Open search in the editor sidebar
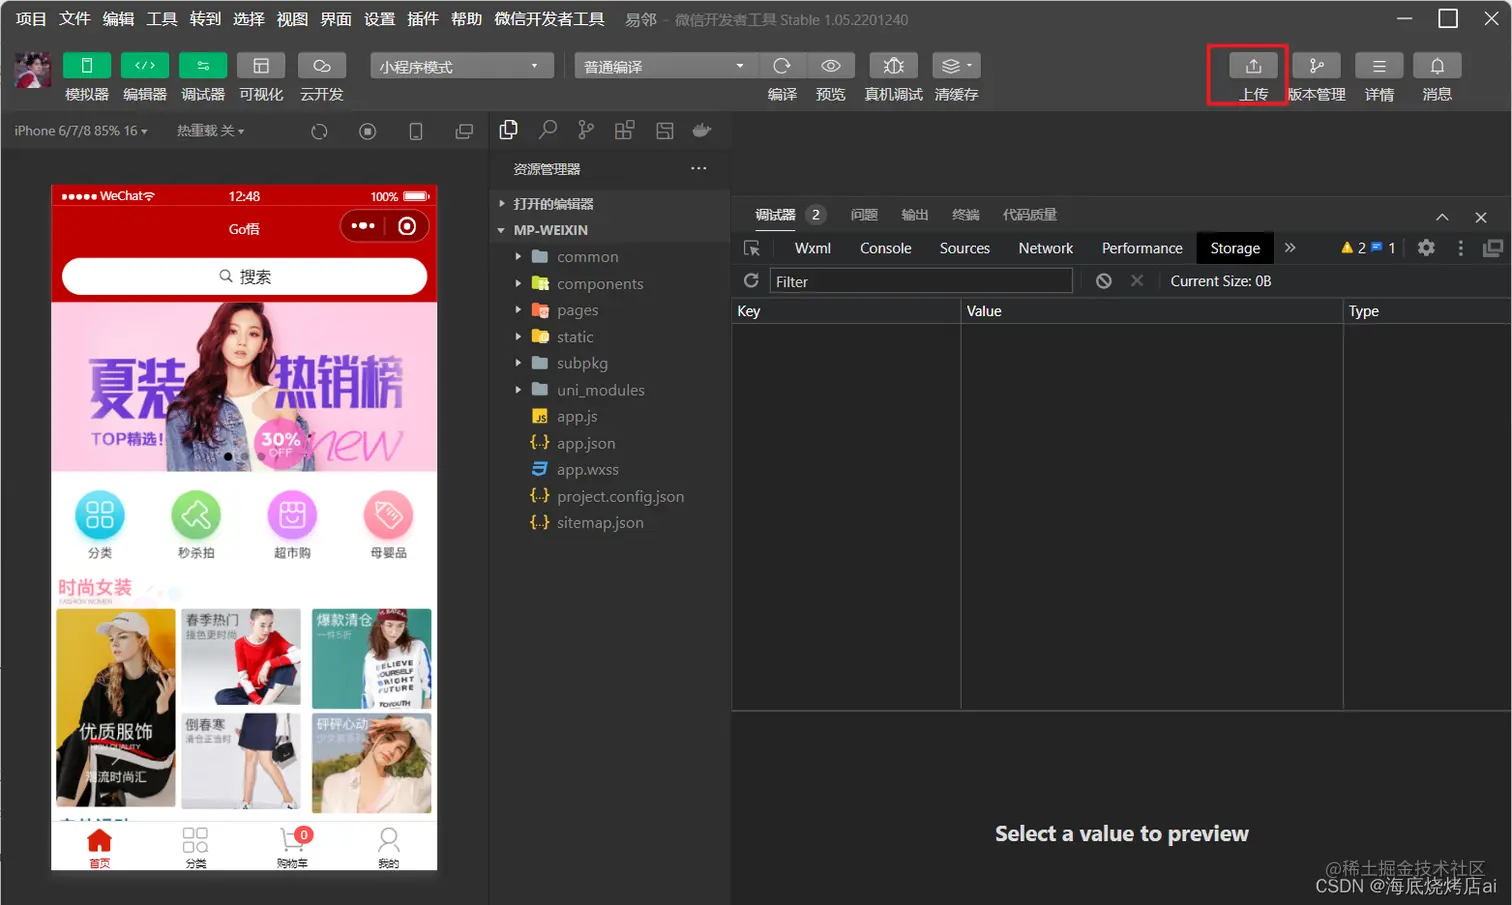Viewport: 1512px width, 905px height. (547, 130)
